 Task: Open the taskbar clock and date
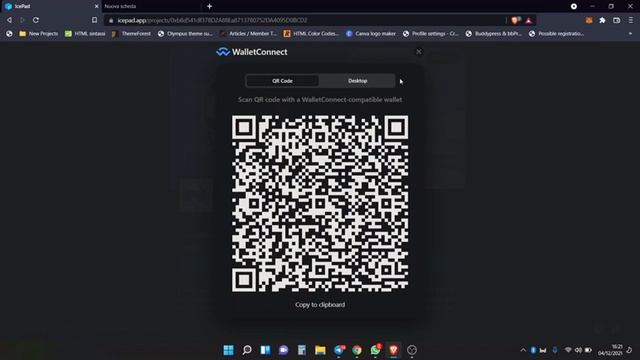pos(611,350)
